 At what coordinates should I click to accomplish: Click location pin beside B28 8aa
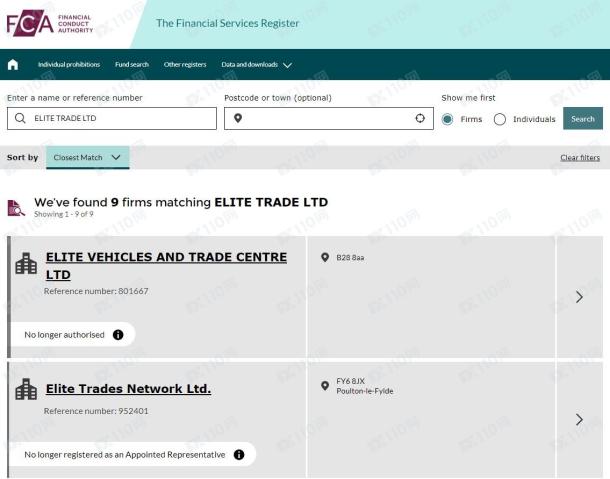325,258
